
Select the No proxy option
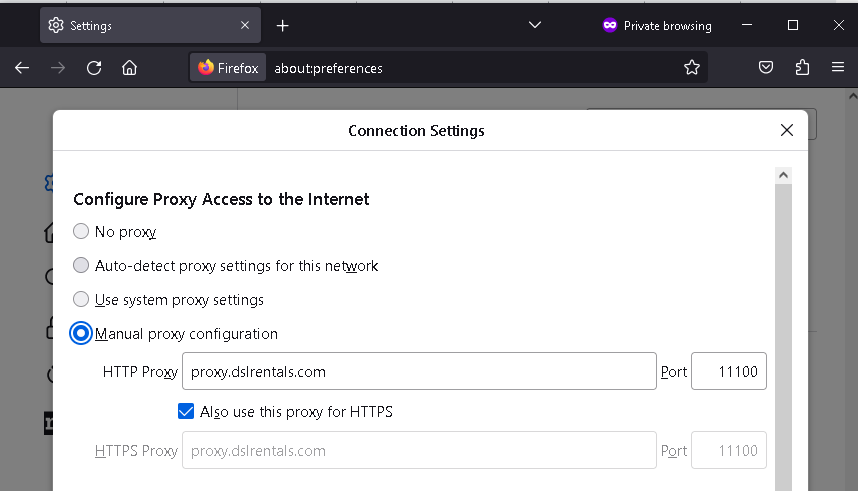tap(81, 232)
